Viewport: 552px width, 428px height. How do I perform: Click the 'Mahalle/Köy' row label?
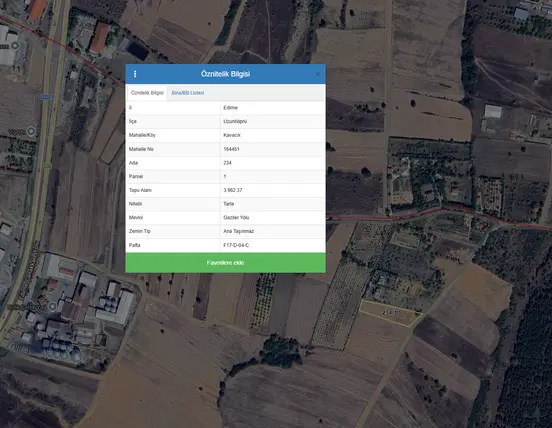pyautogui.click(x=142, y=135)
